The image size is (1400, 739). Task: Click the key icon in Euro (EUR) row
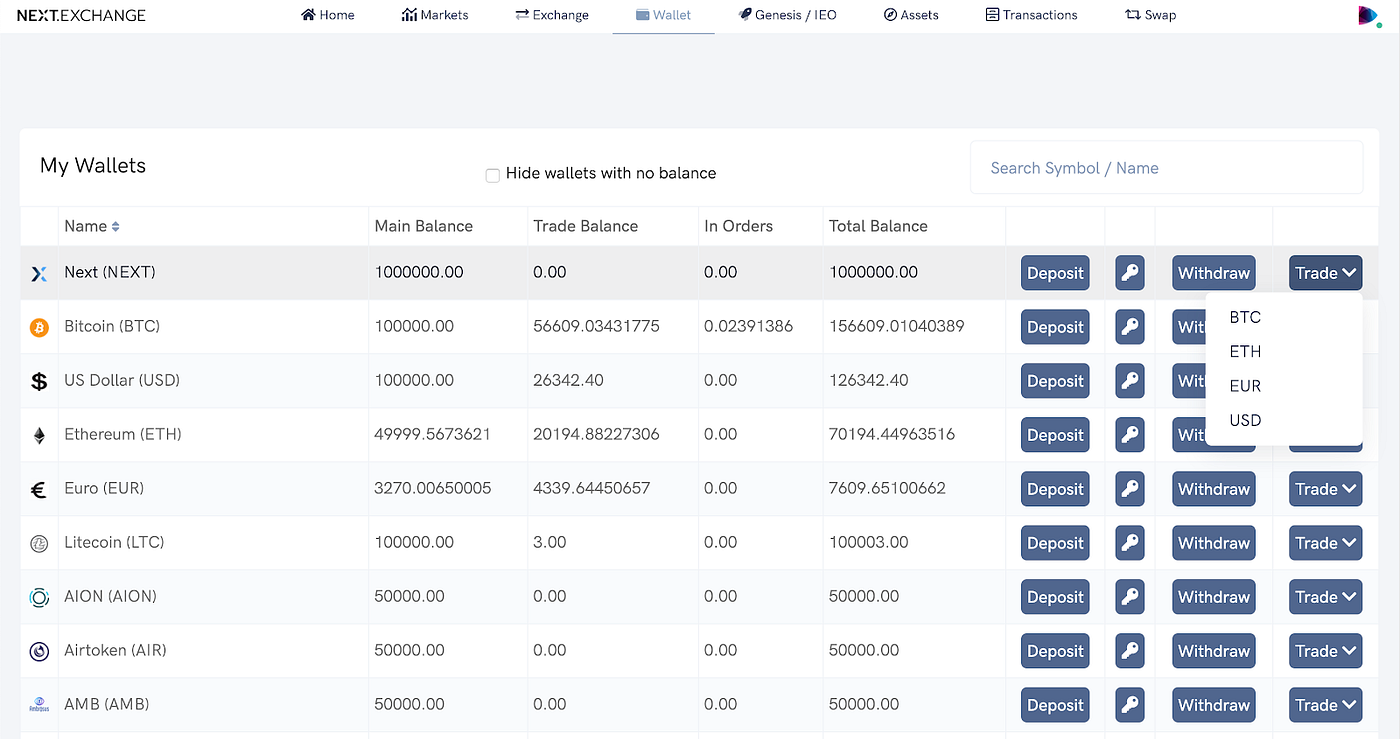coord(1130,489)
